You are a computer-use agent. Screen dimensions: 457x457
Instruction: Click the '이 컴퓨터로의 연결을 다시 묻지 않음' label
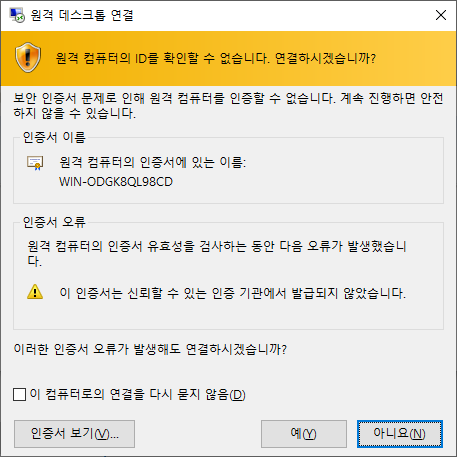(x=138, y=395)
